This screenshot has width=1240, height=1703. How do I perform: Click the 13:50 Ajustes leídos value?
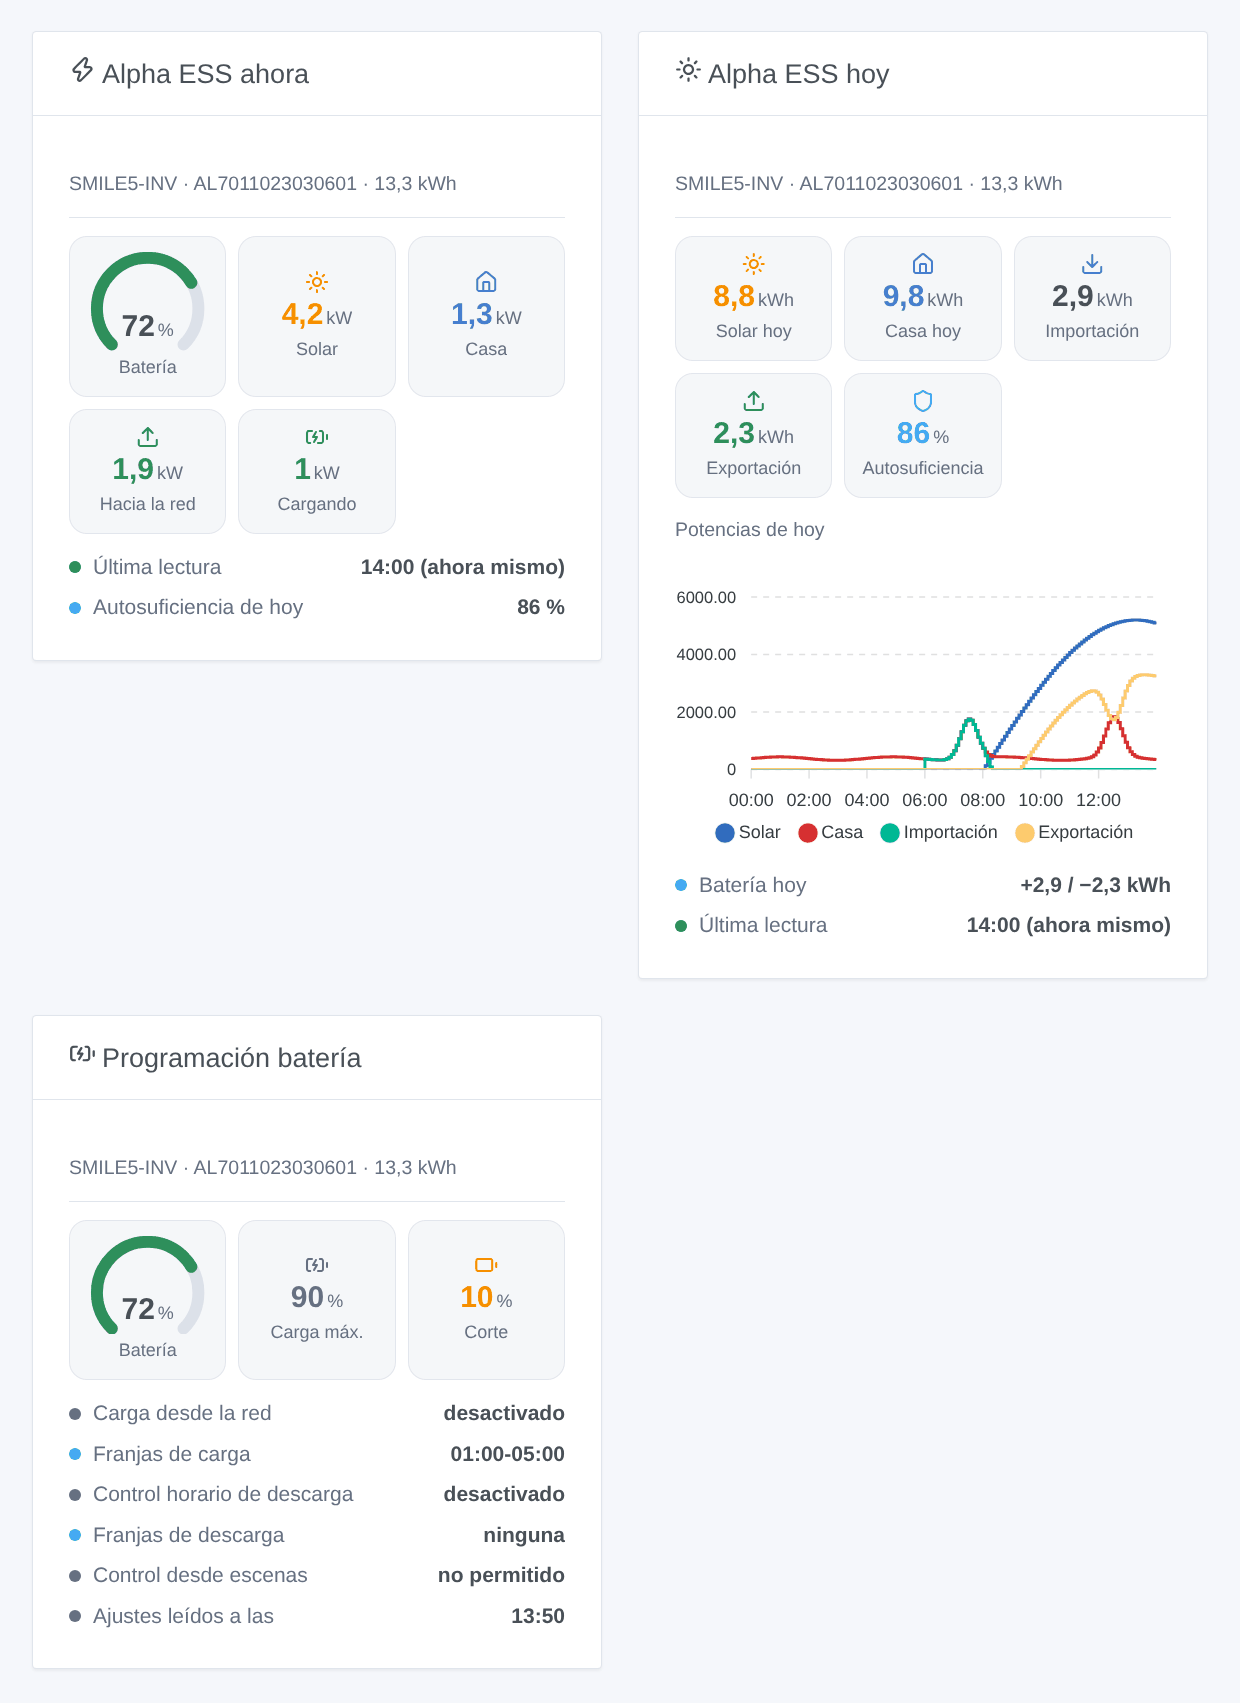coord(538,1616)
